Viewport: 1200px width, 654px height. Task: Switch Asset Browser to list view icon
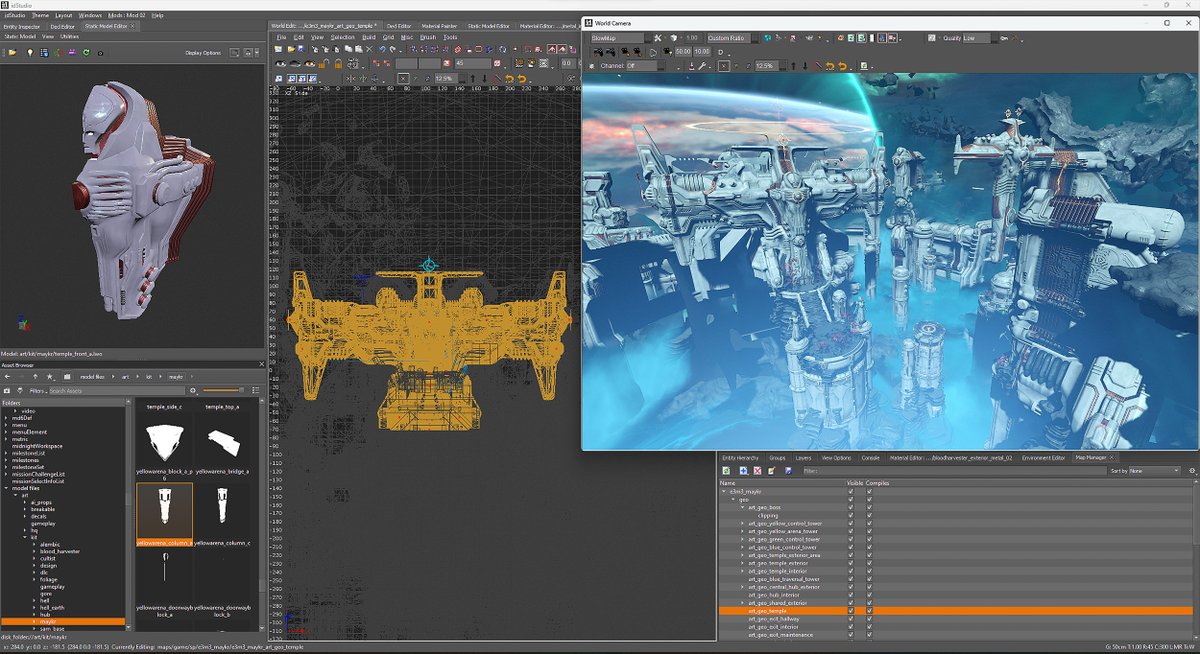coord(256,390)
